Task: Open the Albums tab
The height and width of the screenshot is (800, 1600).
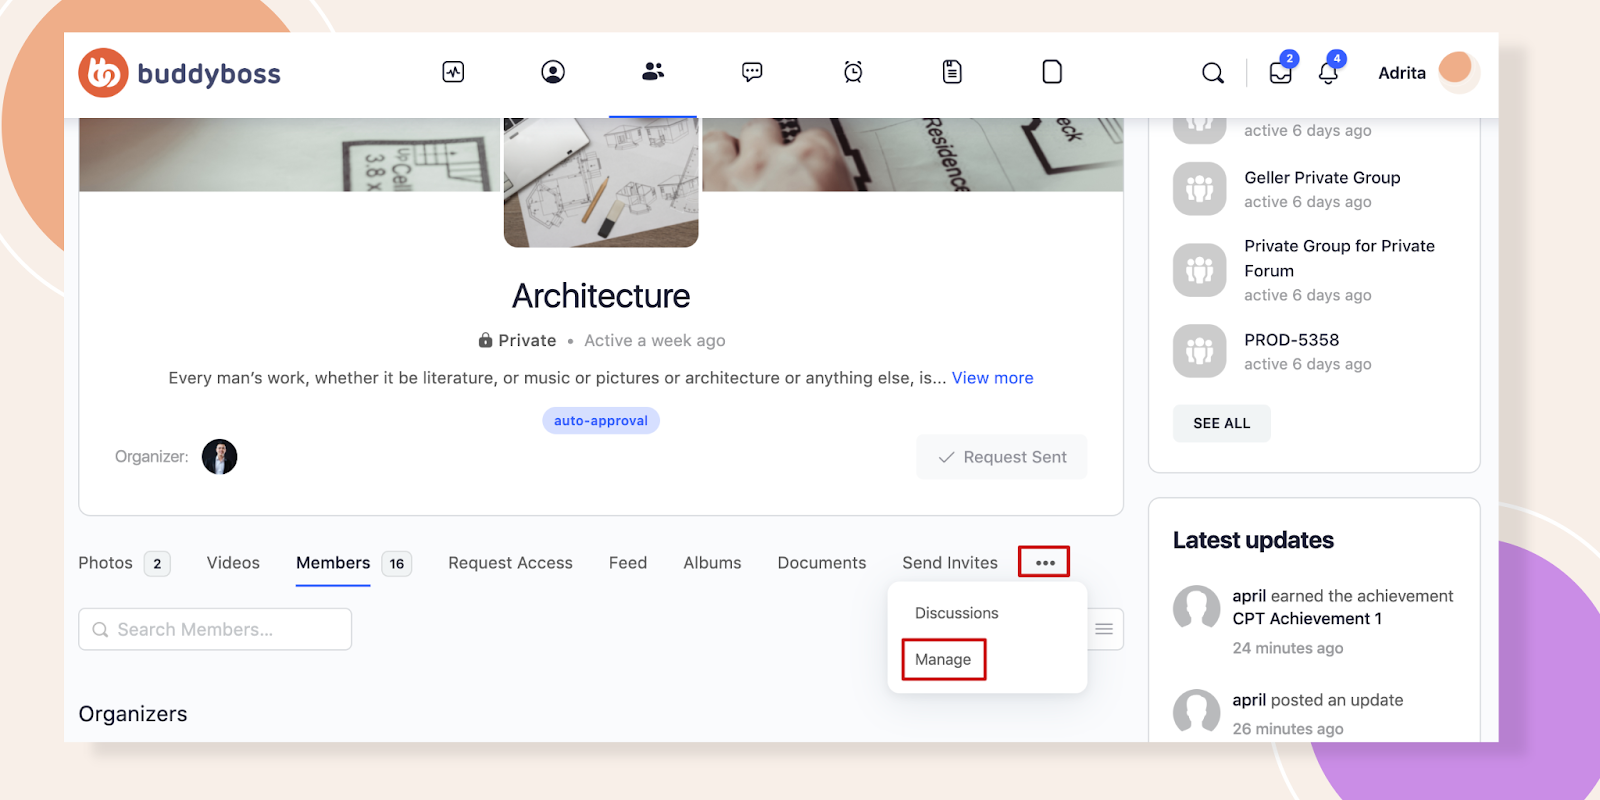Action: (x=712, y=563)
